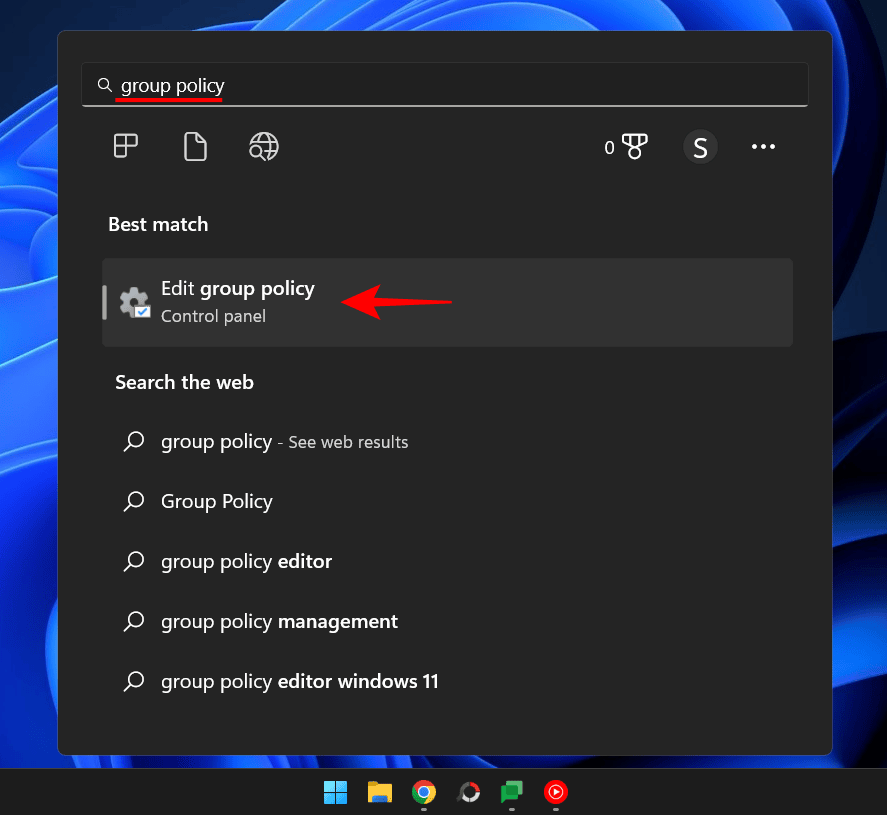This screenshot has height=815, width=887.
Task: Click the Edit group policy gear icon
Action: 134,302
